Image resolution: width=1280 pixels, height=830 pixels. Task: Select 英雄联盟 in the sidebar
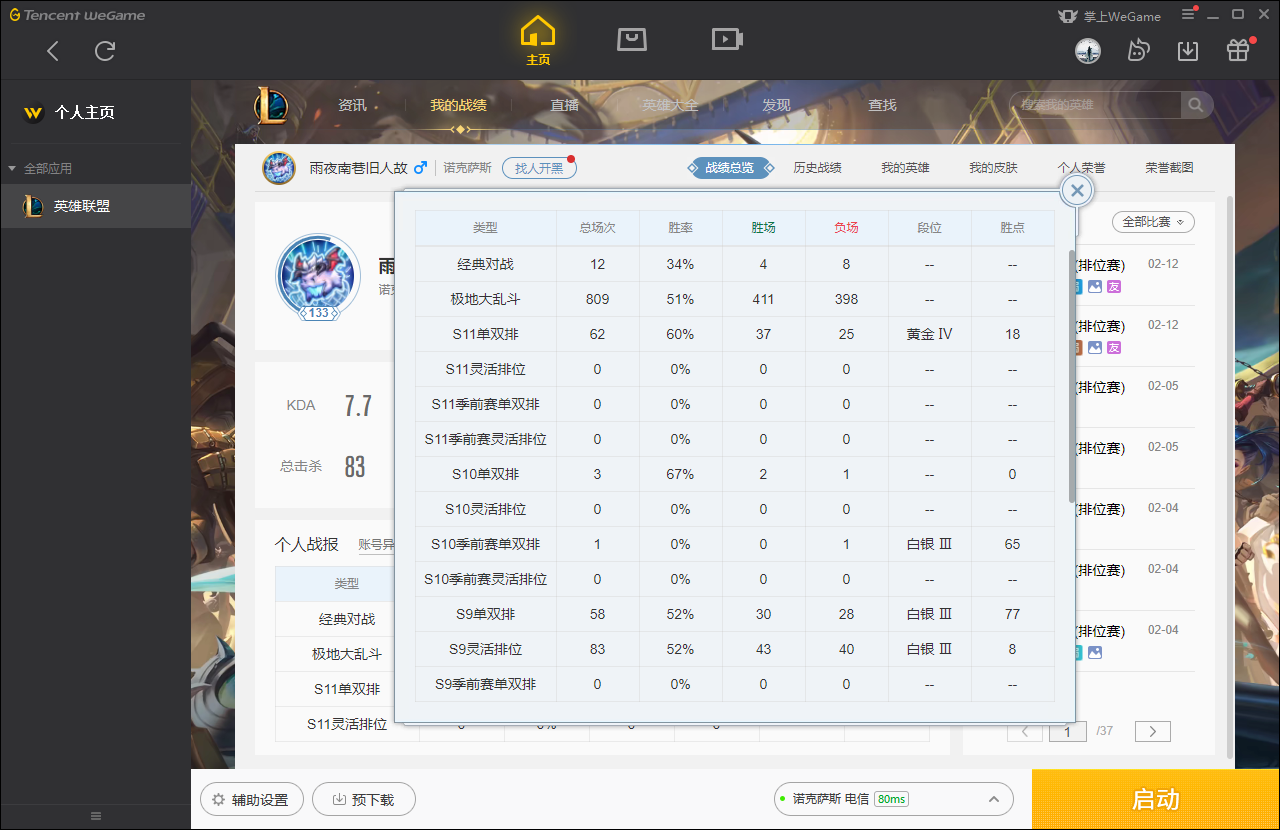(95, 206)
